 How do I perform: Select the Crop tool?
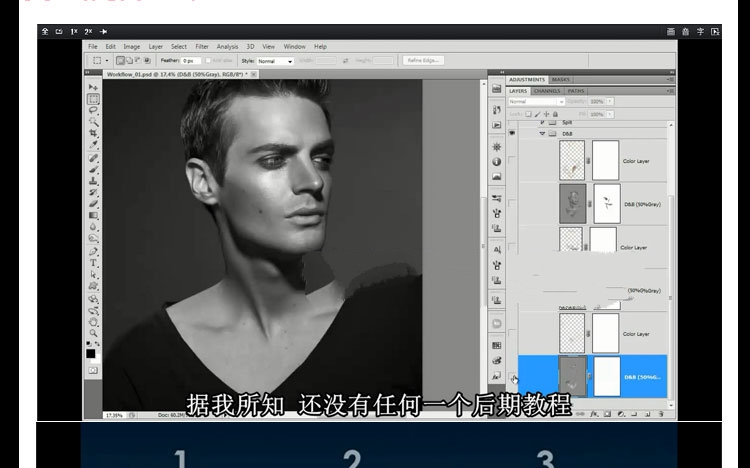pos(93,133)
